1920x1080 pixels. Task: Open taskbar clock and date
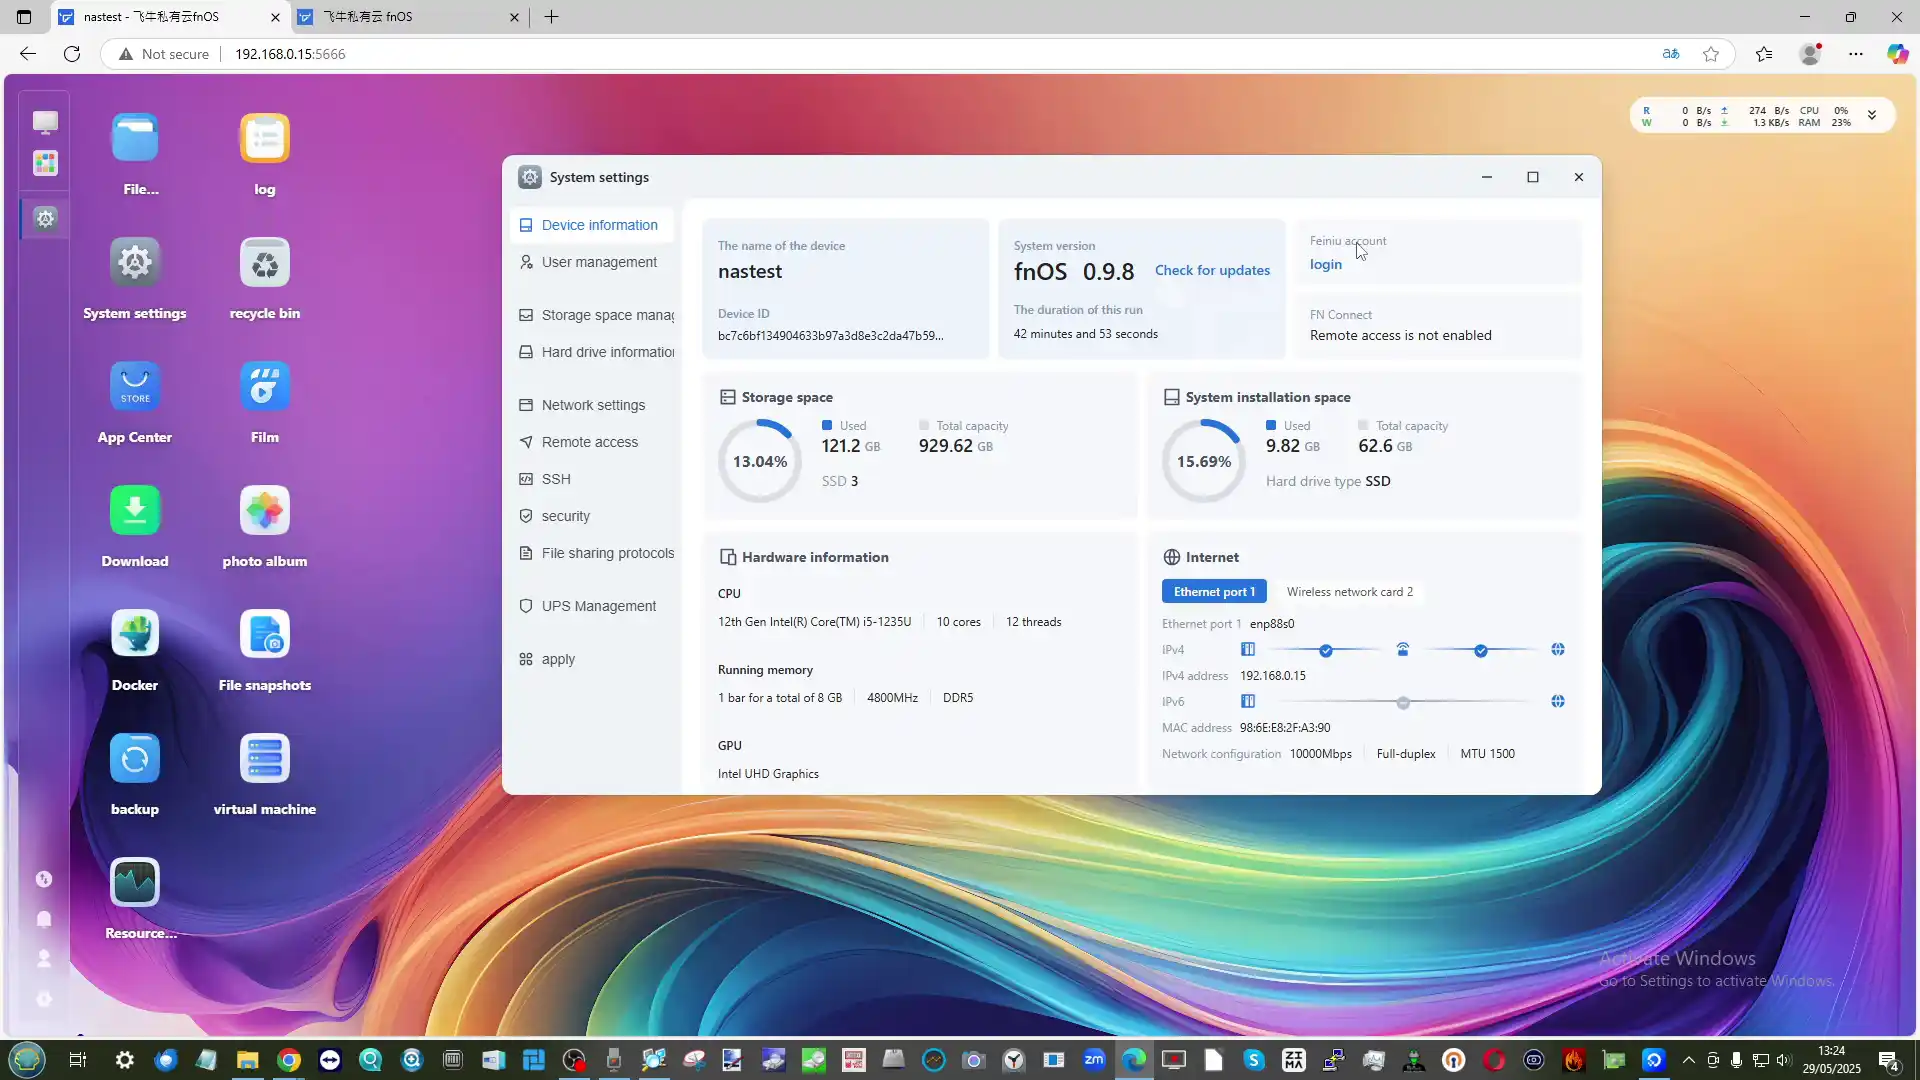click(x=1832, y=1060)
